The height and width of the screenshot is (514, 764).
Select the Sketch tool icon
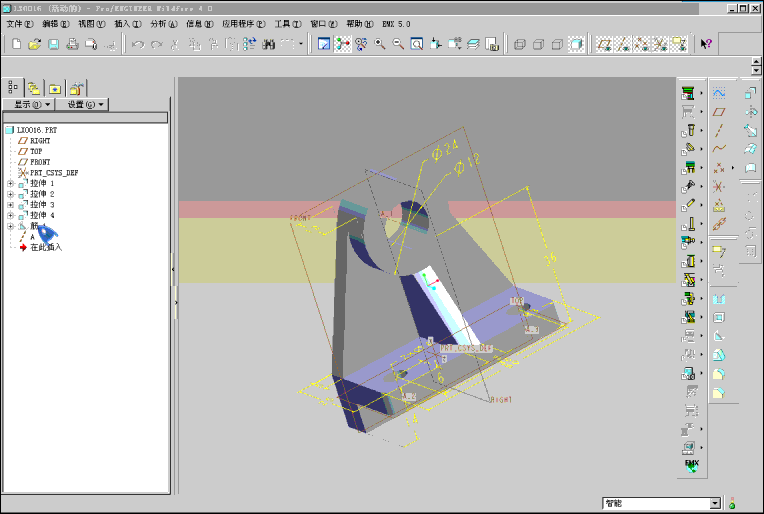click(x=719, y=93)
